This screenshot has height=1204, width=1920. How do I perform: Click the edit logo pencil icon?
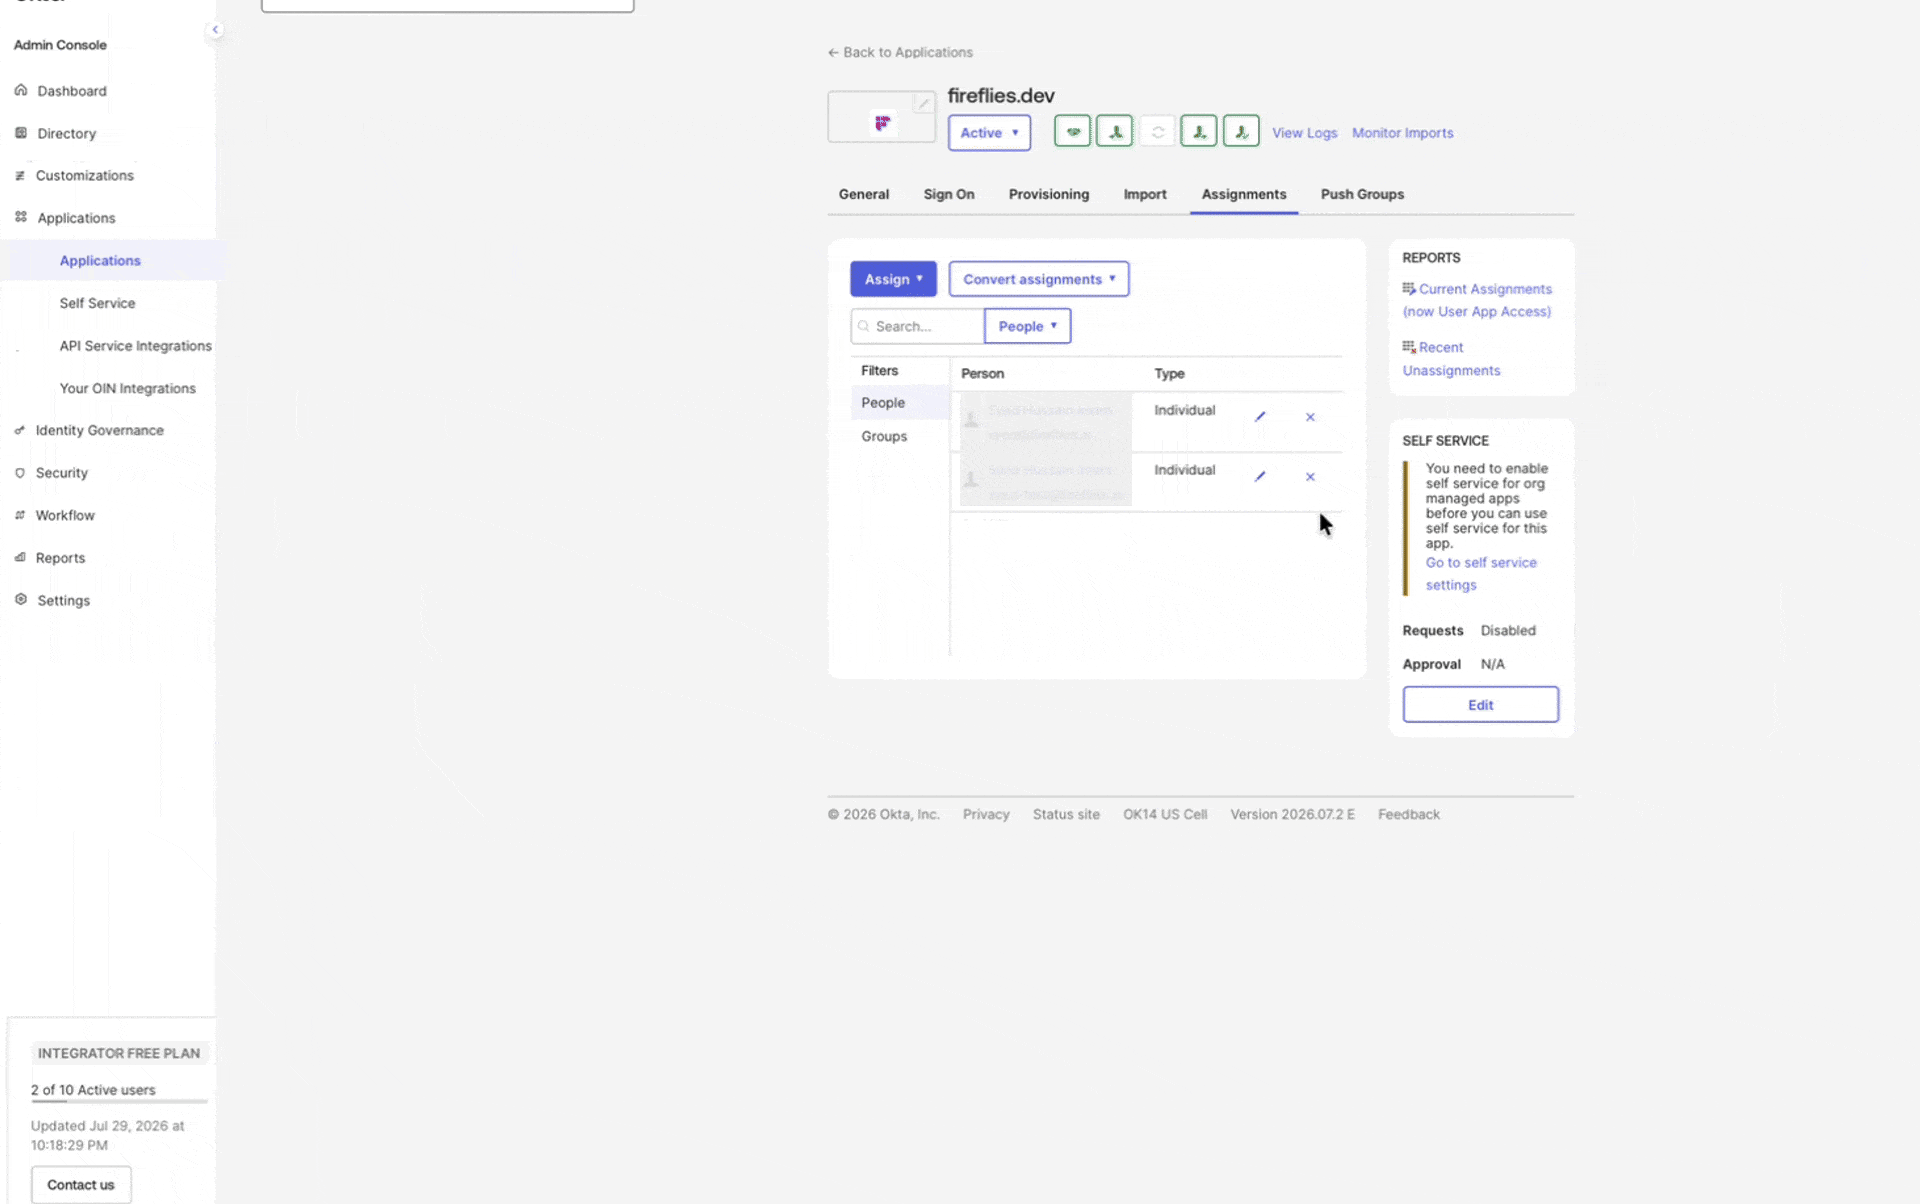pyautogui.click(x=924, y=103)
